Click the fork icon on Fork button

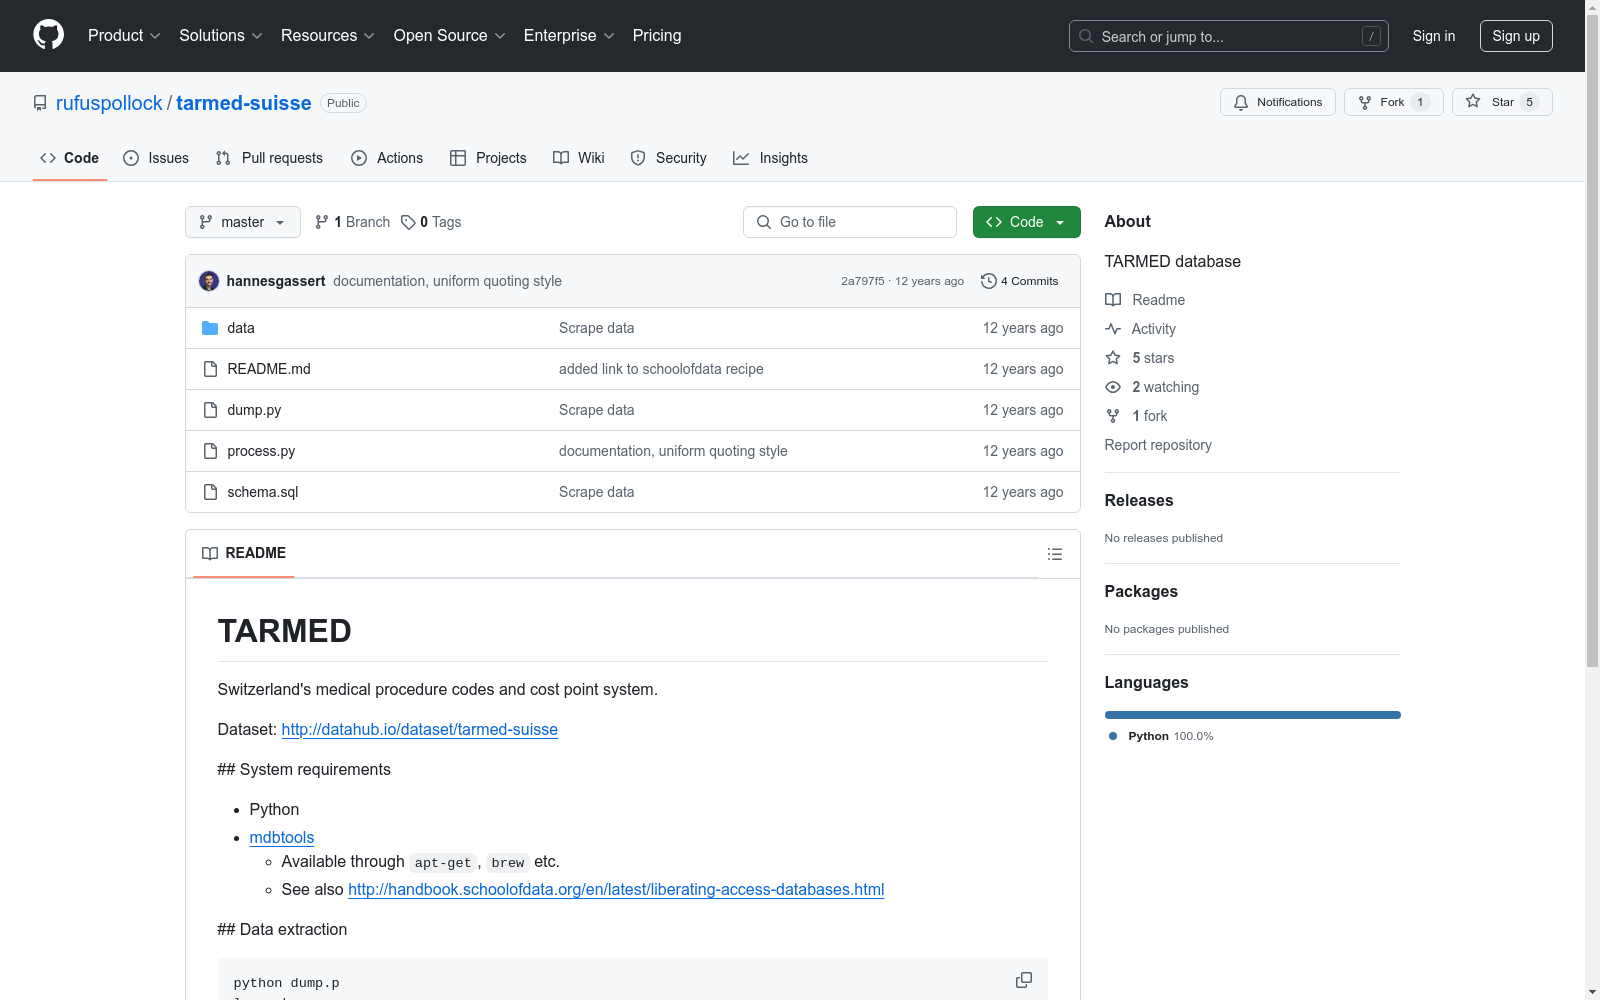pos(1365,102)
